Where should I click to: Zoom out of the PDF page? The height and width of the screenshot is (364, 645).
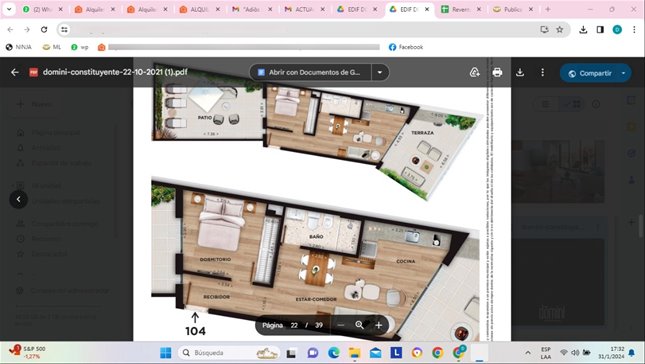(341, 325)
